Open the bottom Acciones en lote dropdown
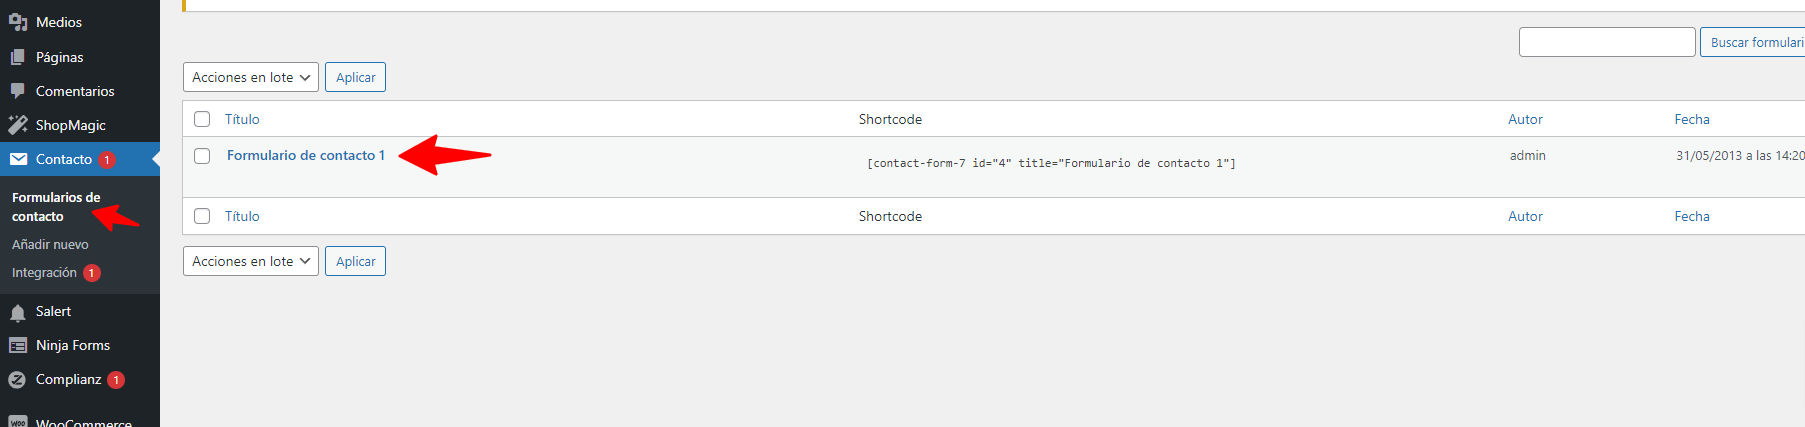The width and height of the screenshot is (1805, 427). [251, 261]
